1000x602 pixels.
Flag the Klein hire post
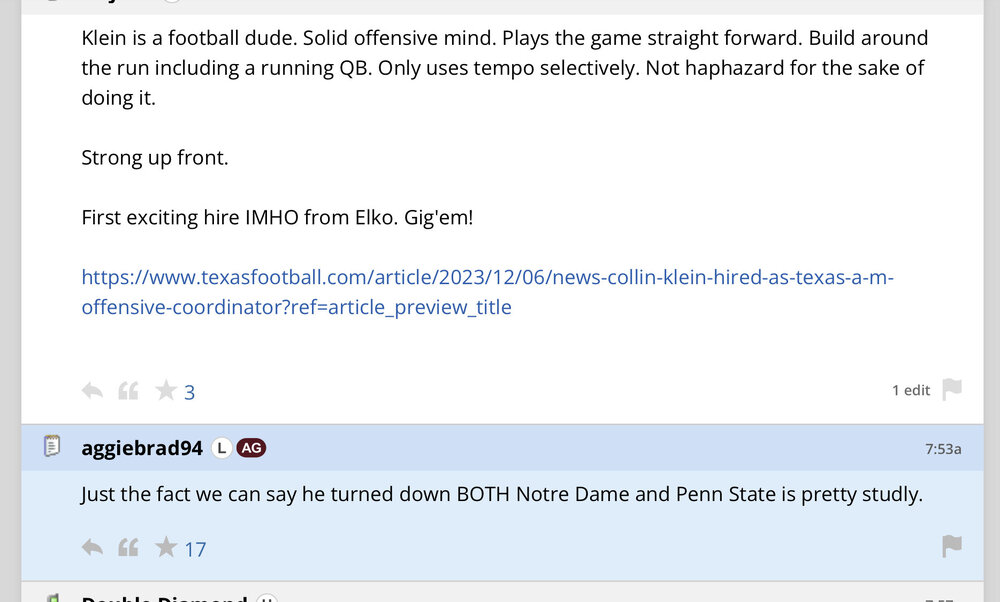pyautogui.click(x=952, y=389)
